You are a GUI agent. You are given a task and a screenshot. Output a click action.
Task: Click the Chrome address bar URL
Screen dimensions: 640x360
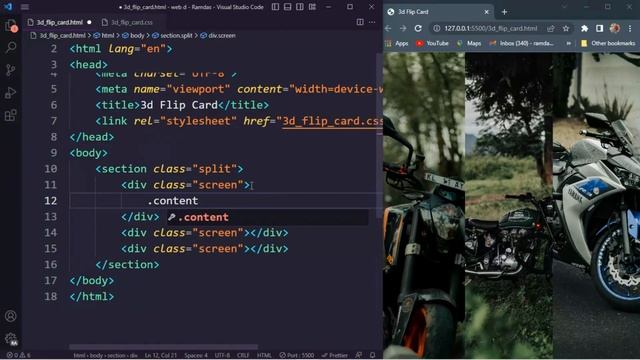click(x=491, y=28)
